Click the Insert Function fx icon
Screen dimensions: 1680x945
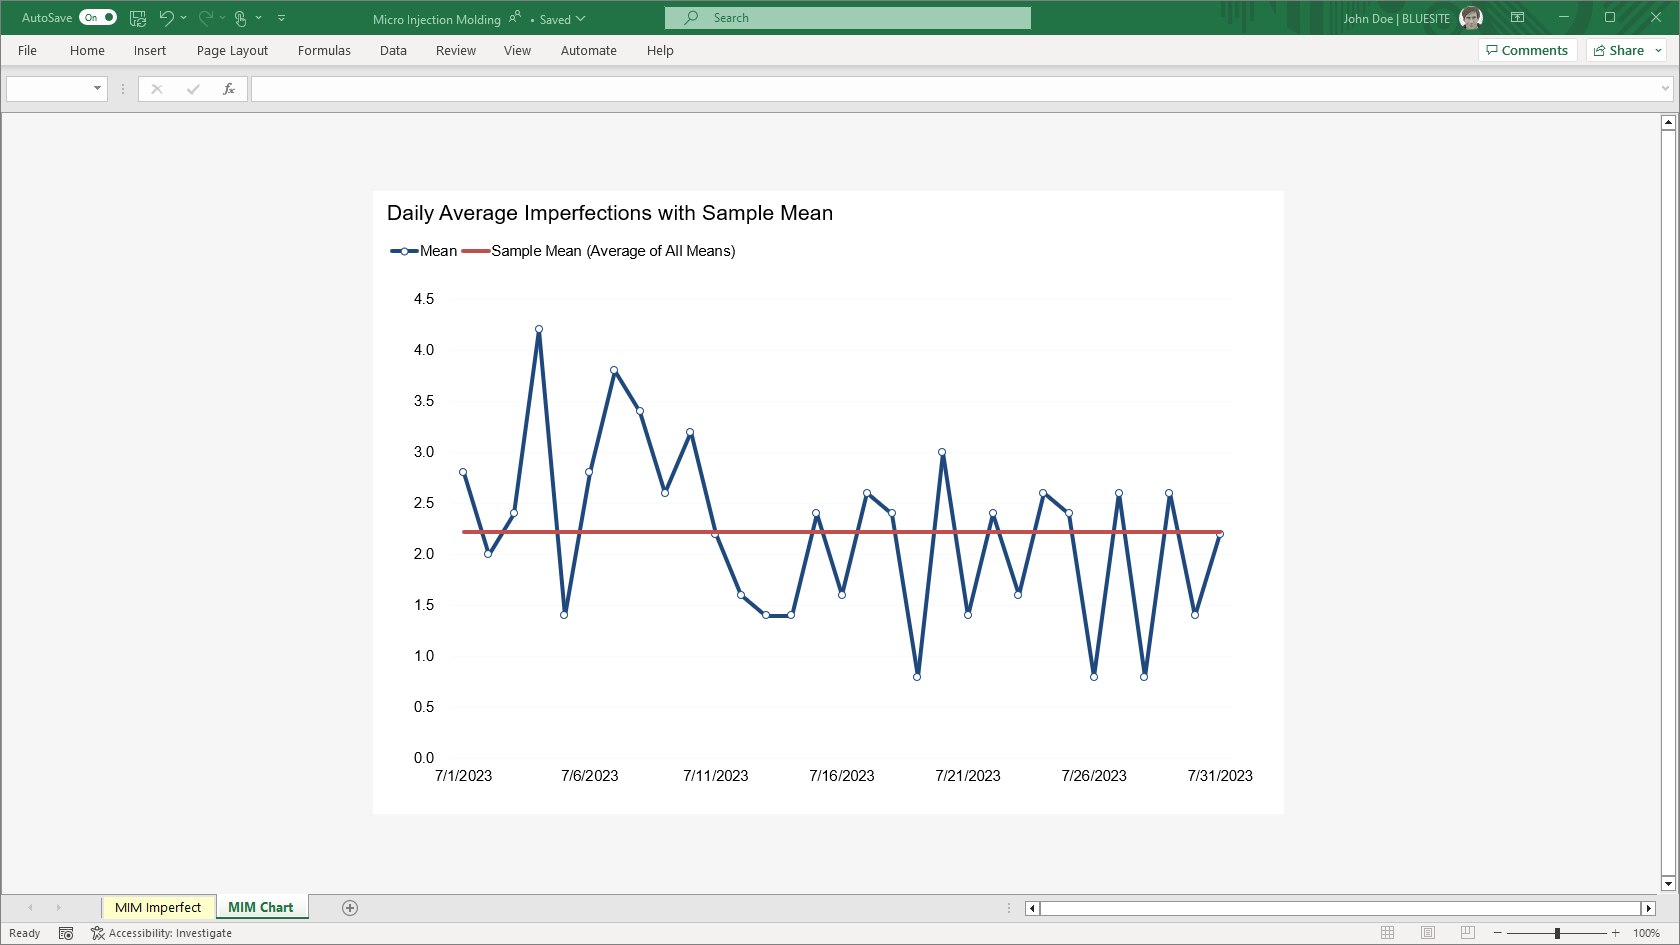point(229,89)
